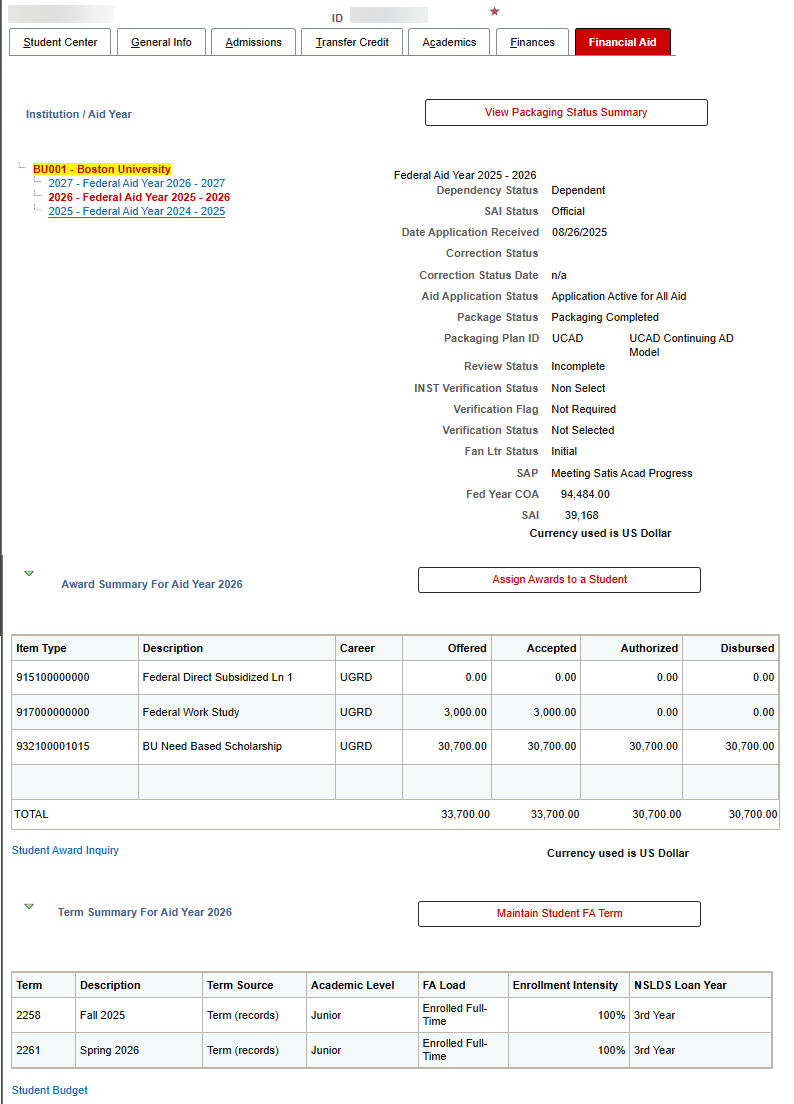Open the Admissions tab
The image size is (794, 1104).
pyautogui.click(x=253, y=42)
